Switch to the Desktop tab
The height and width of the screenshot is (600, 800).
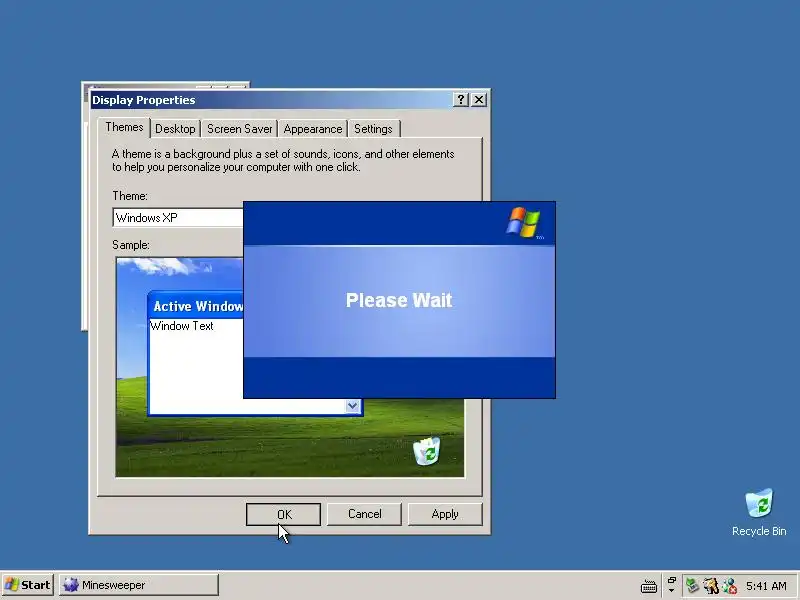(x=175, y=129)
